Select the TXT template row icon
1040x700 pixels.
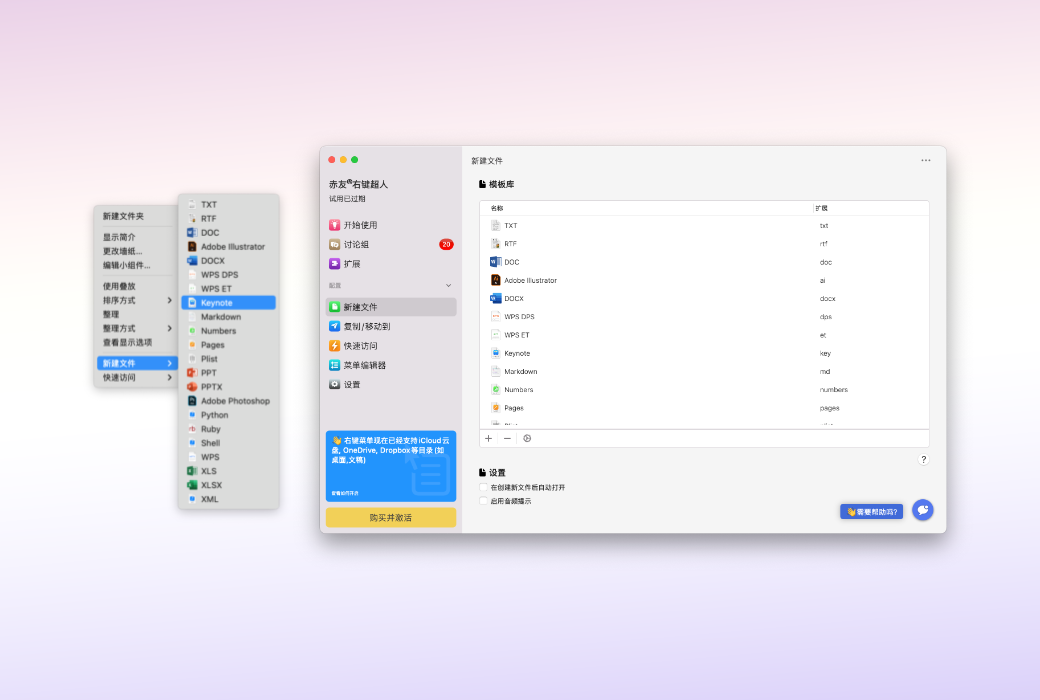point(495,226)
